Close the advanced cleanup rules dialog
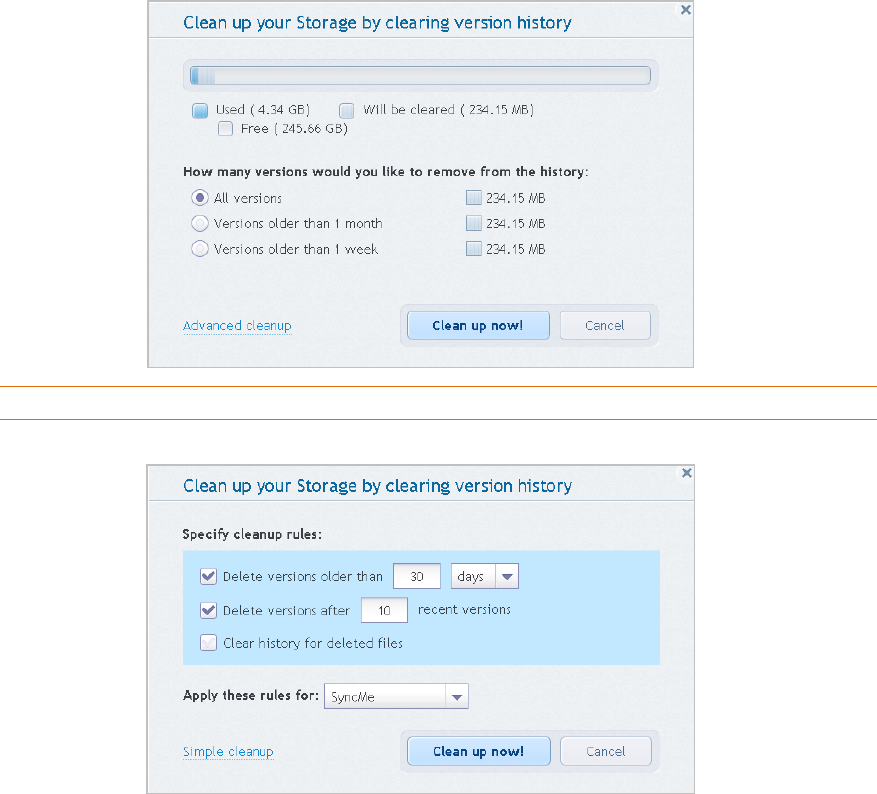Image resolution: width=877 pixels, height=794 pixels. (x=685, y=472)
